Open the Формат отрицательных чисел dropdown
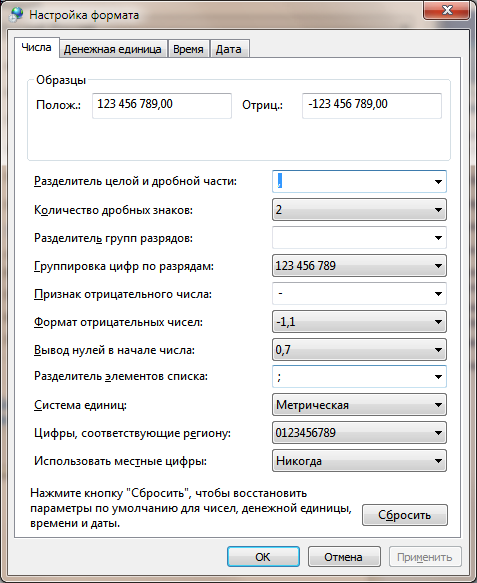The width and height of the screenshot is (477, 583). pyautogui.click(x=359, y=322)
